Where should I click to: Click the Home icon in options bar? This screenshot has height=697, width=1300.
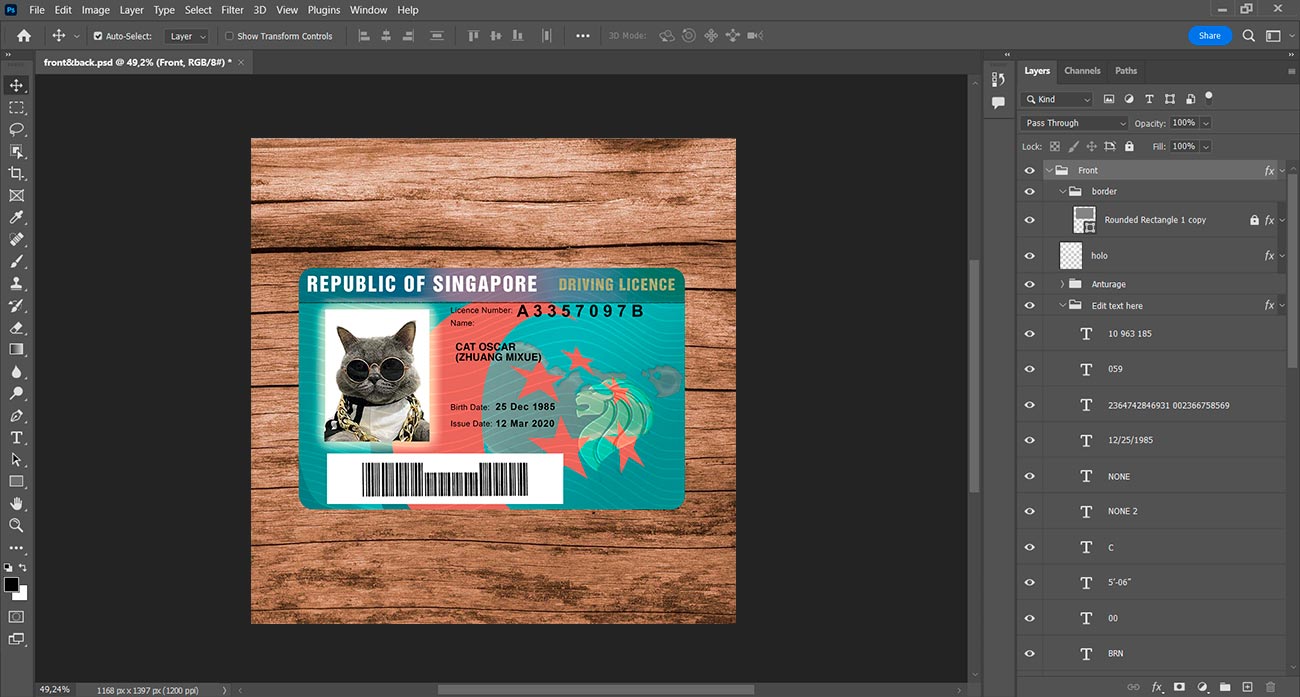(24, 35)
